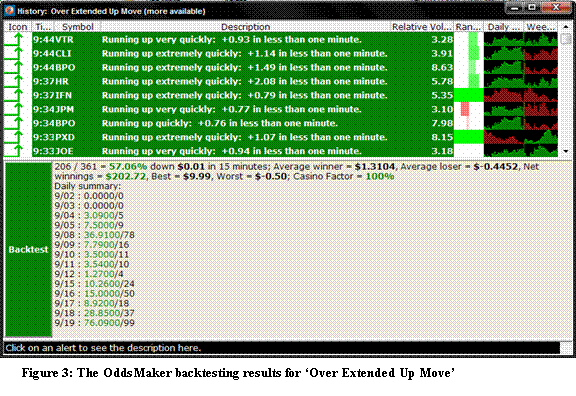Screen dimensions: 576x396
Task: Click the green Backtest panel
Action: click(x=28, y=249)
